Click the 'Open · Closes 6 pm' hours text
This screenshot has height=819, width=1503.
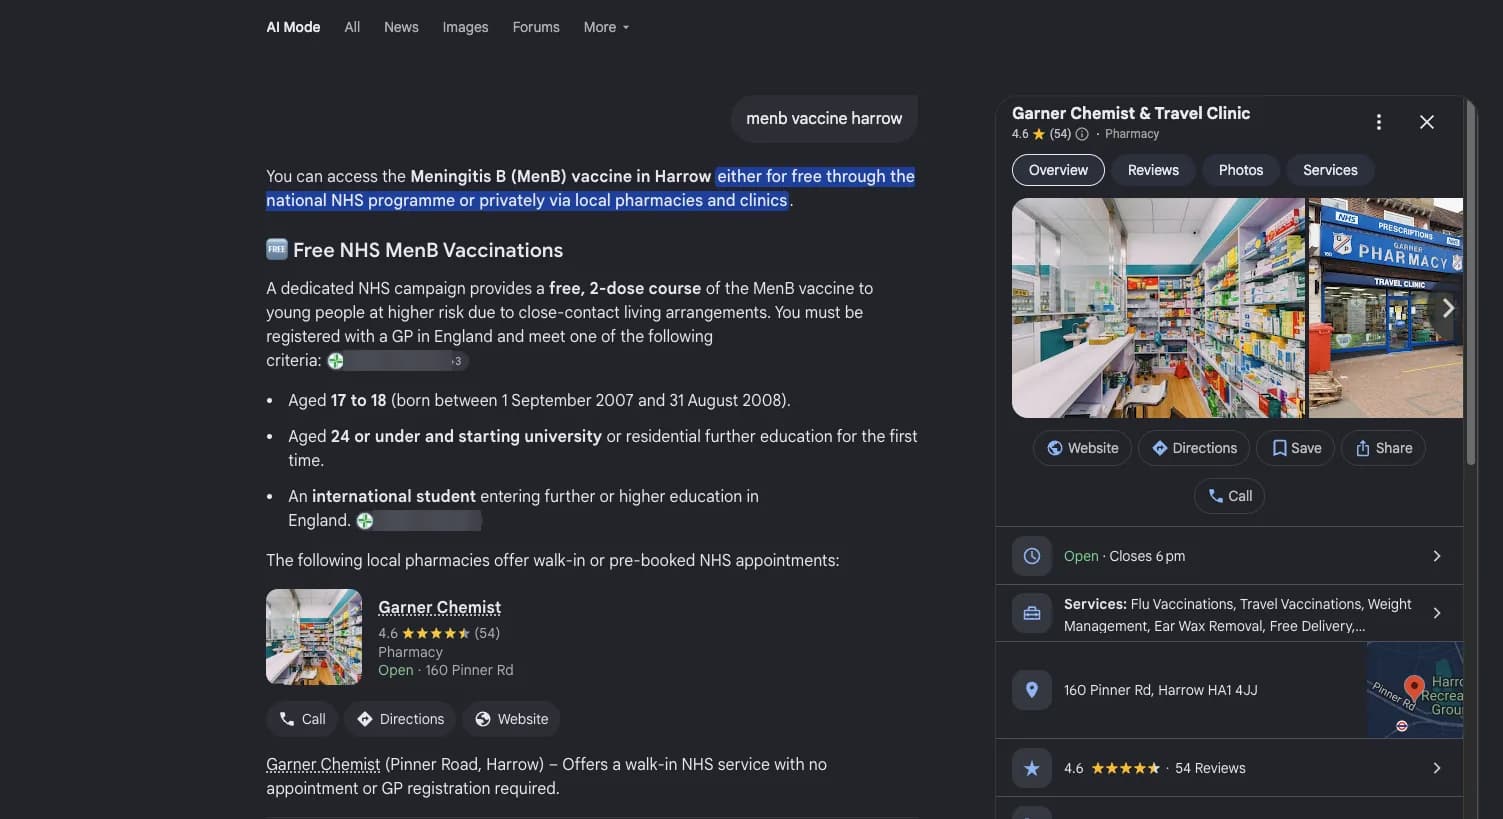[x=1124, y=556]
